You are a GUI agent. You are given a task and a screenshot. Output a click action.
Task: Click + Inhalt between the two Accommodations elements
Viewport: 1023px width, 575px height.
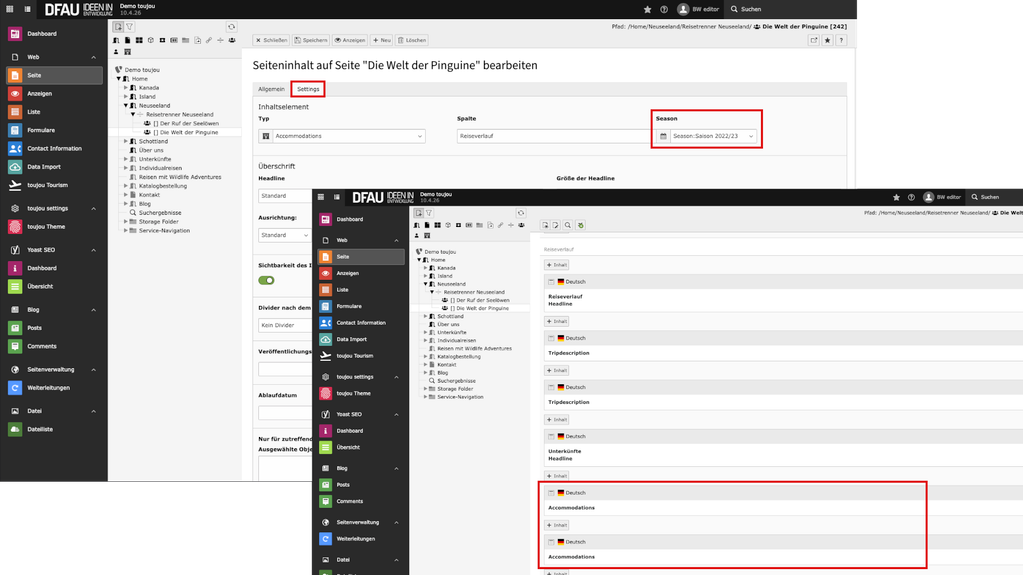[x=557, y=525]
